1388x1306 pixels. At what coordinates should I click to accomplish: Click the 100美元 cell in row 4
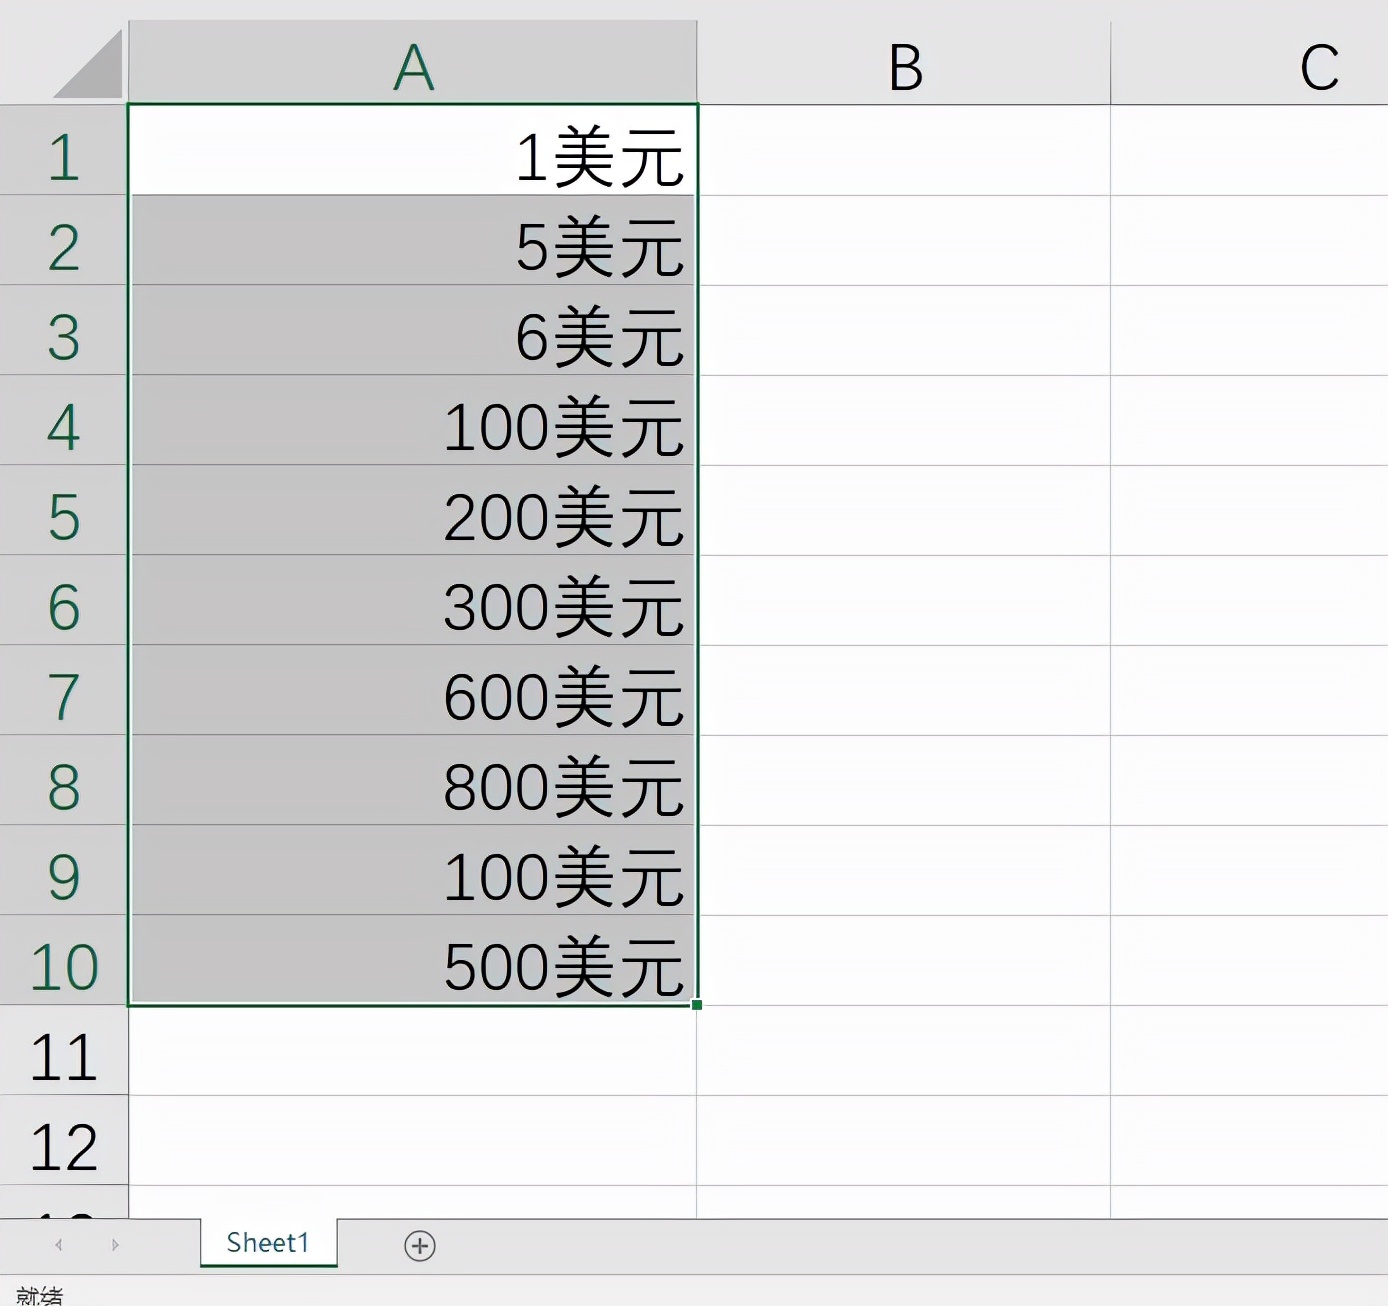[x=413, y=421]
